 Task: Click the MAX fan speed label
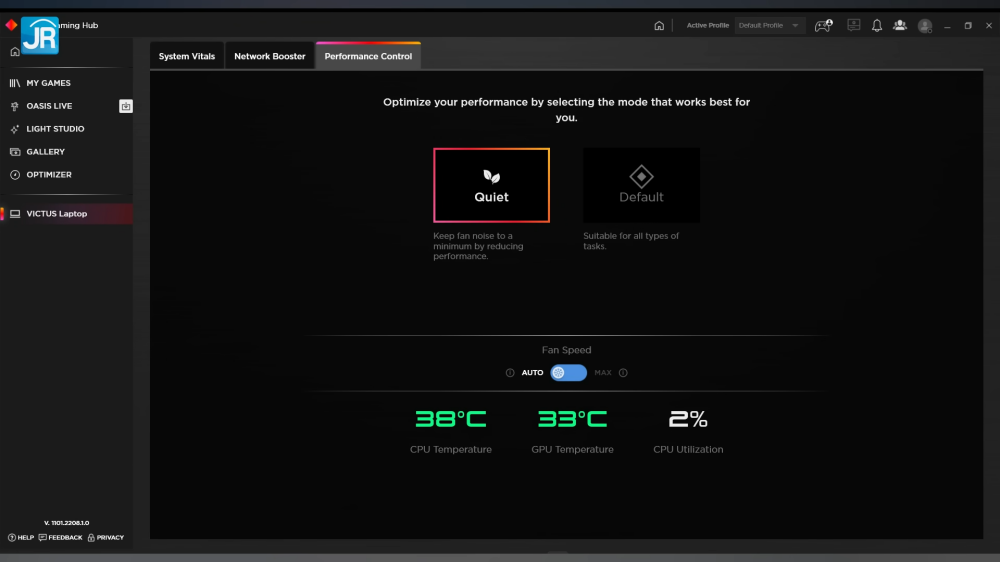point(603,373)
